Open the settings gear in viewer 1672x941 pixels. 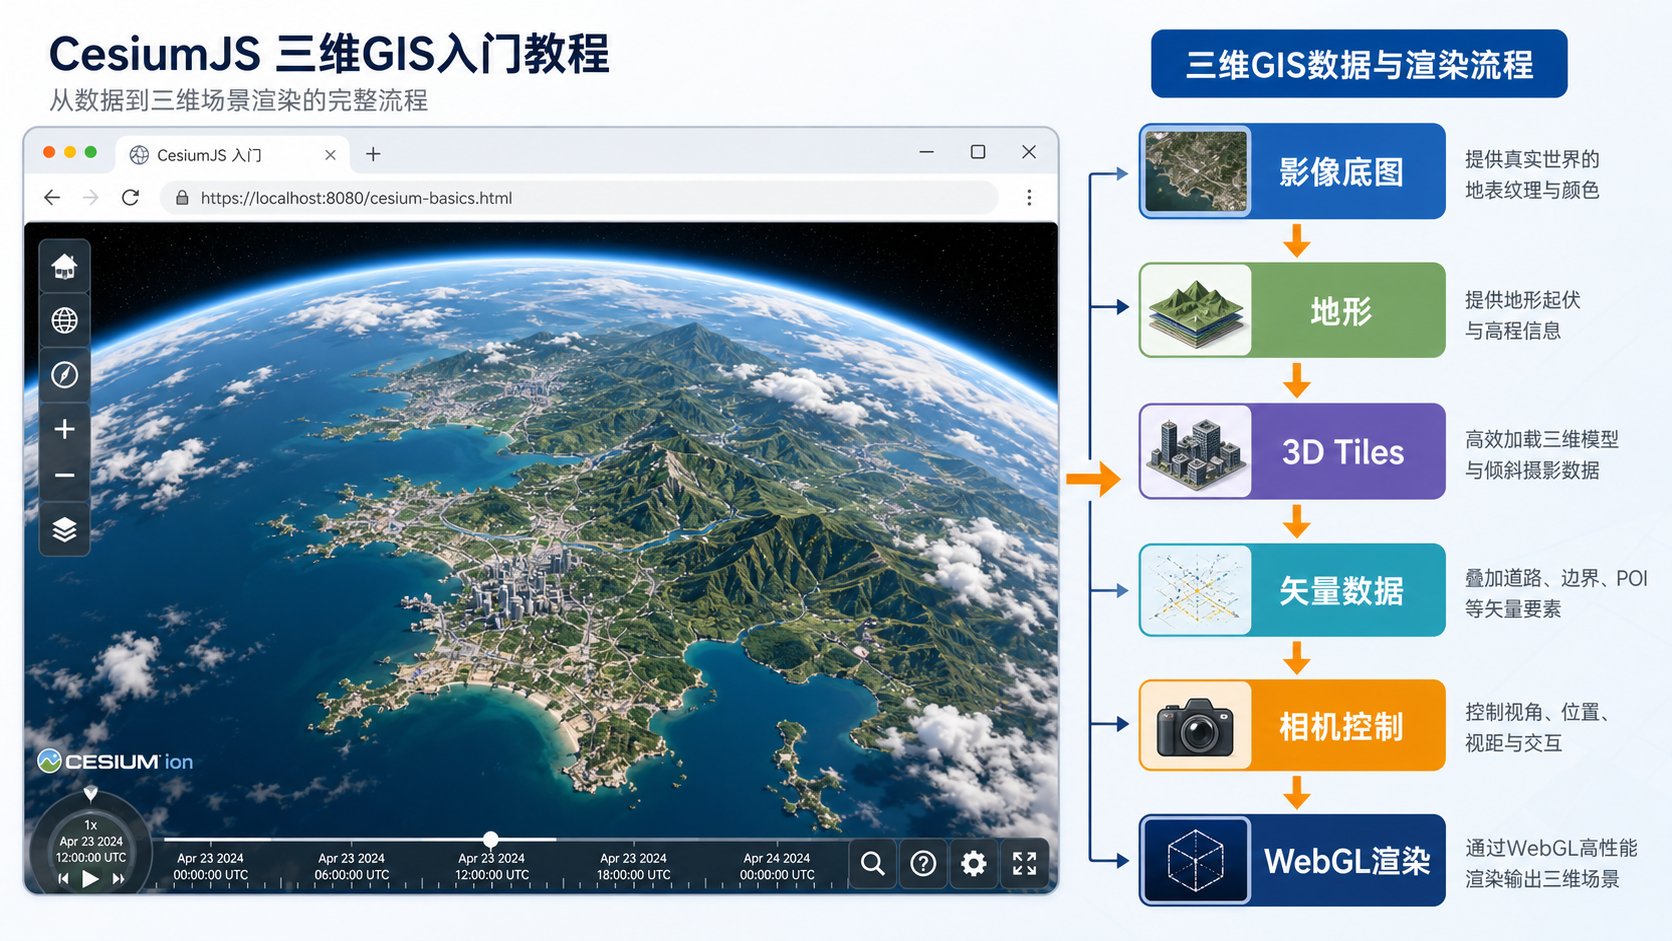(x=974, y=863)
